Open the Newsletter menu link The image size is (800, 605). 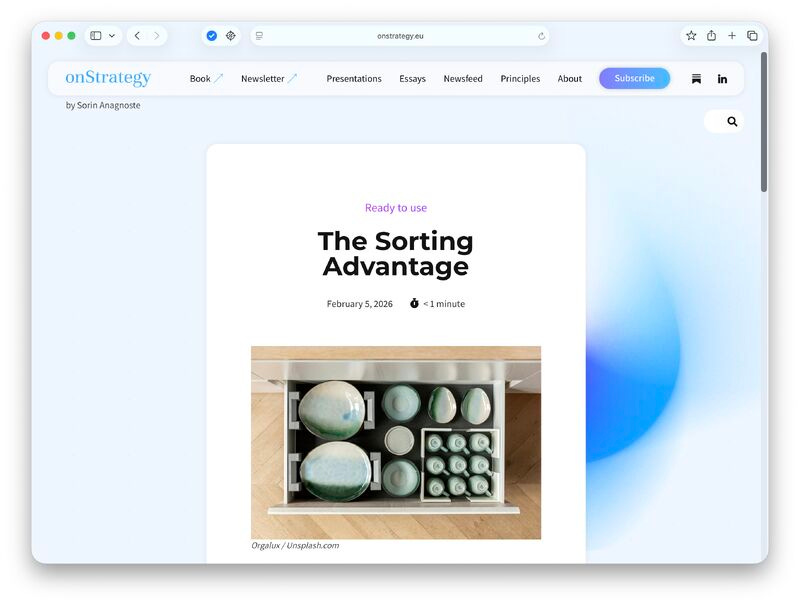pyautogui.click(x=263, y=79)
